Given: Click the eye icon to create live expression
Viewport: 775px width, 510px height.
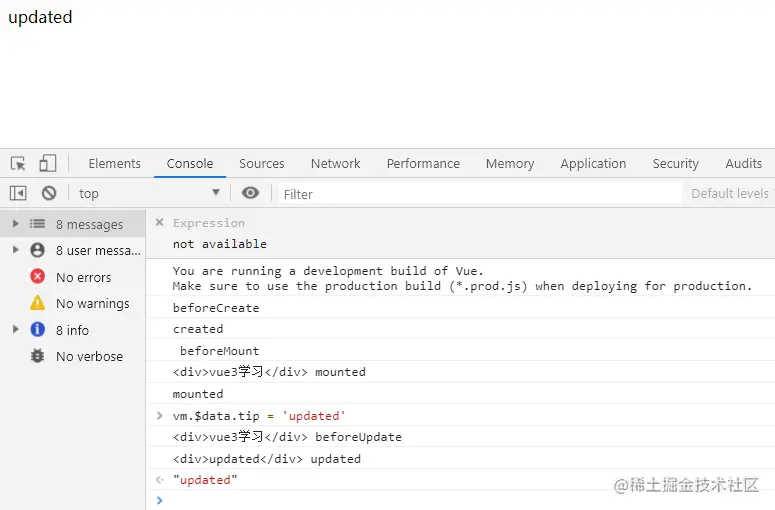Looking at the screenshot, I should (x=250, y=193).
